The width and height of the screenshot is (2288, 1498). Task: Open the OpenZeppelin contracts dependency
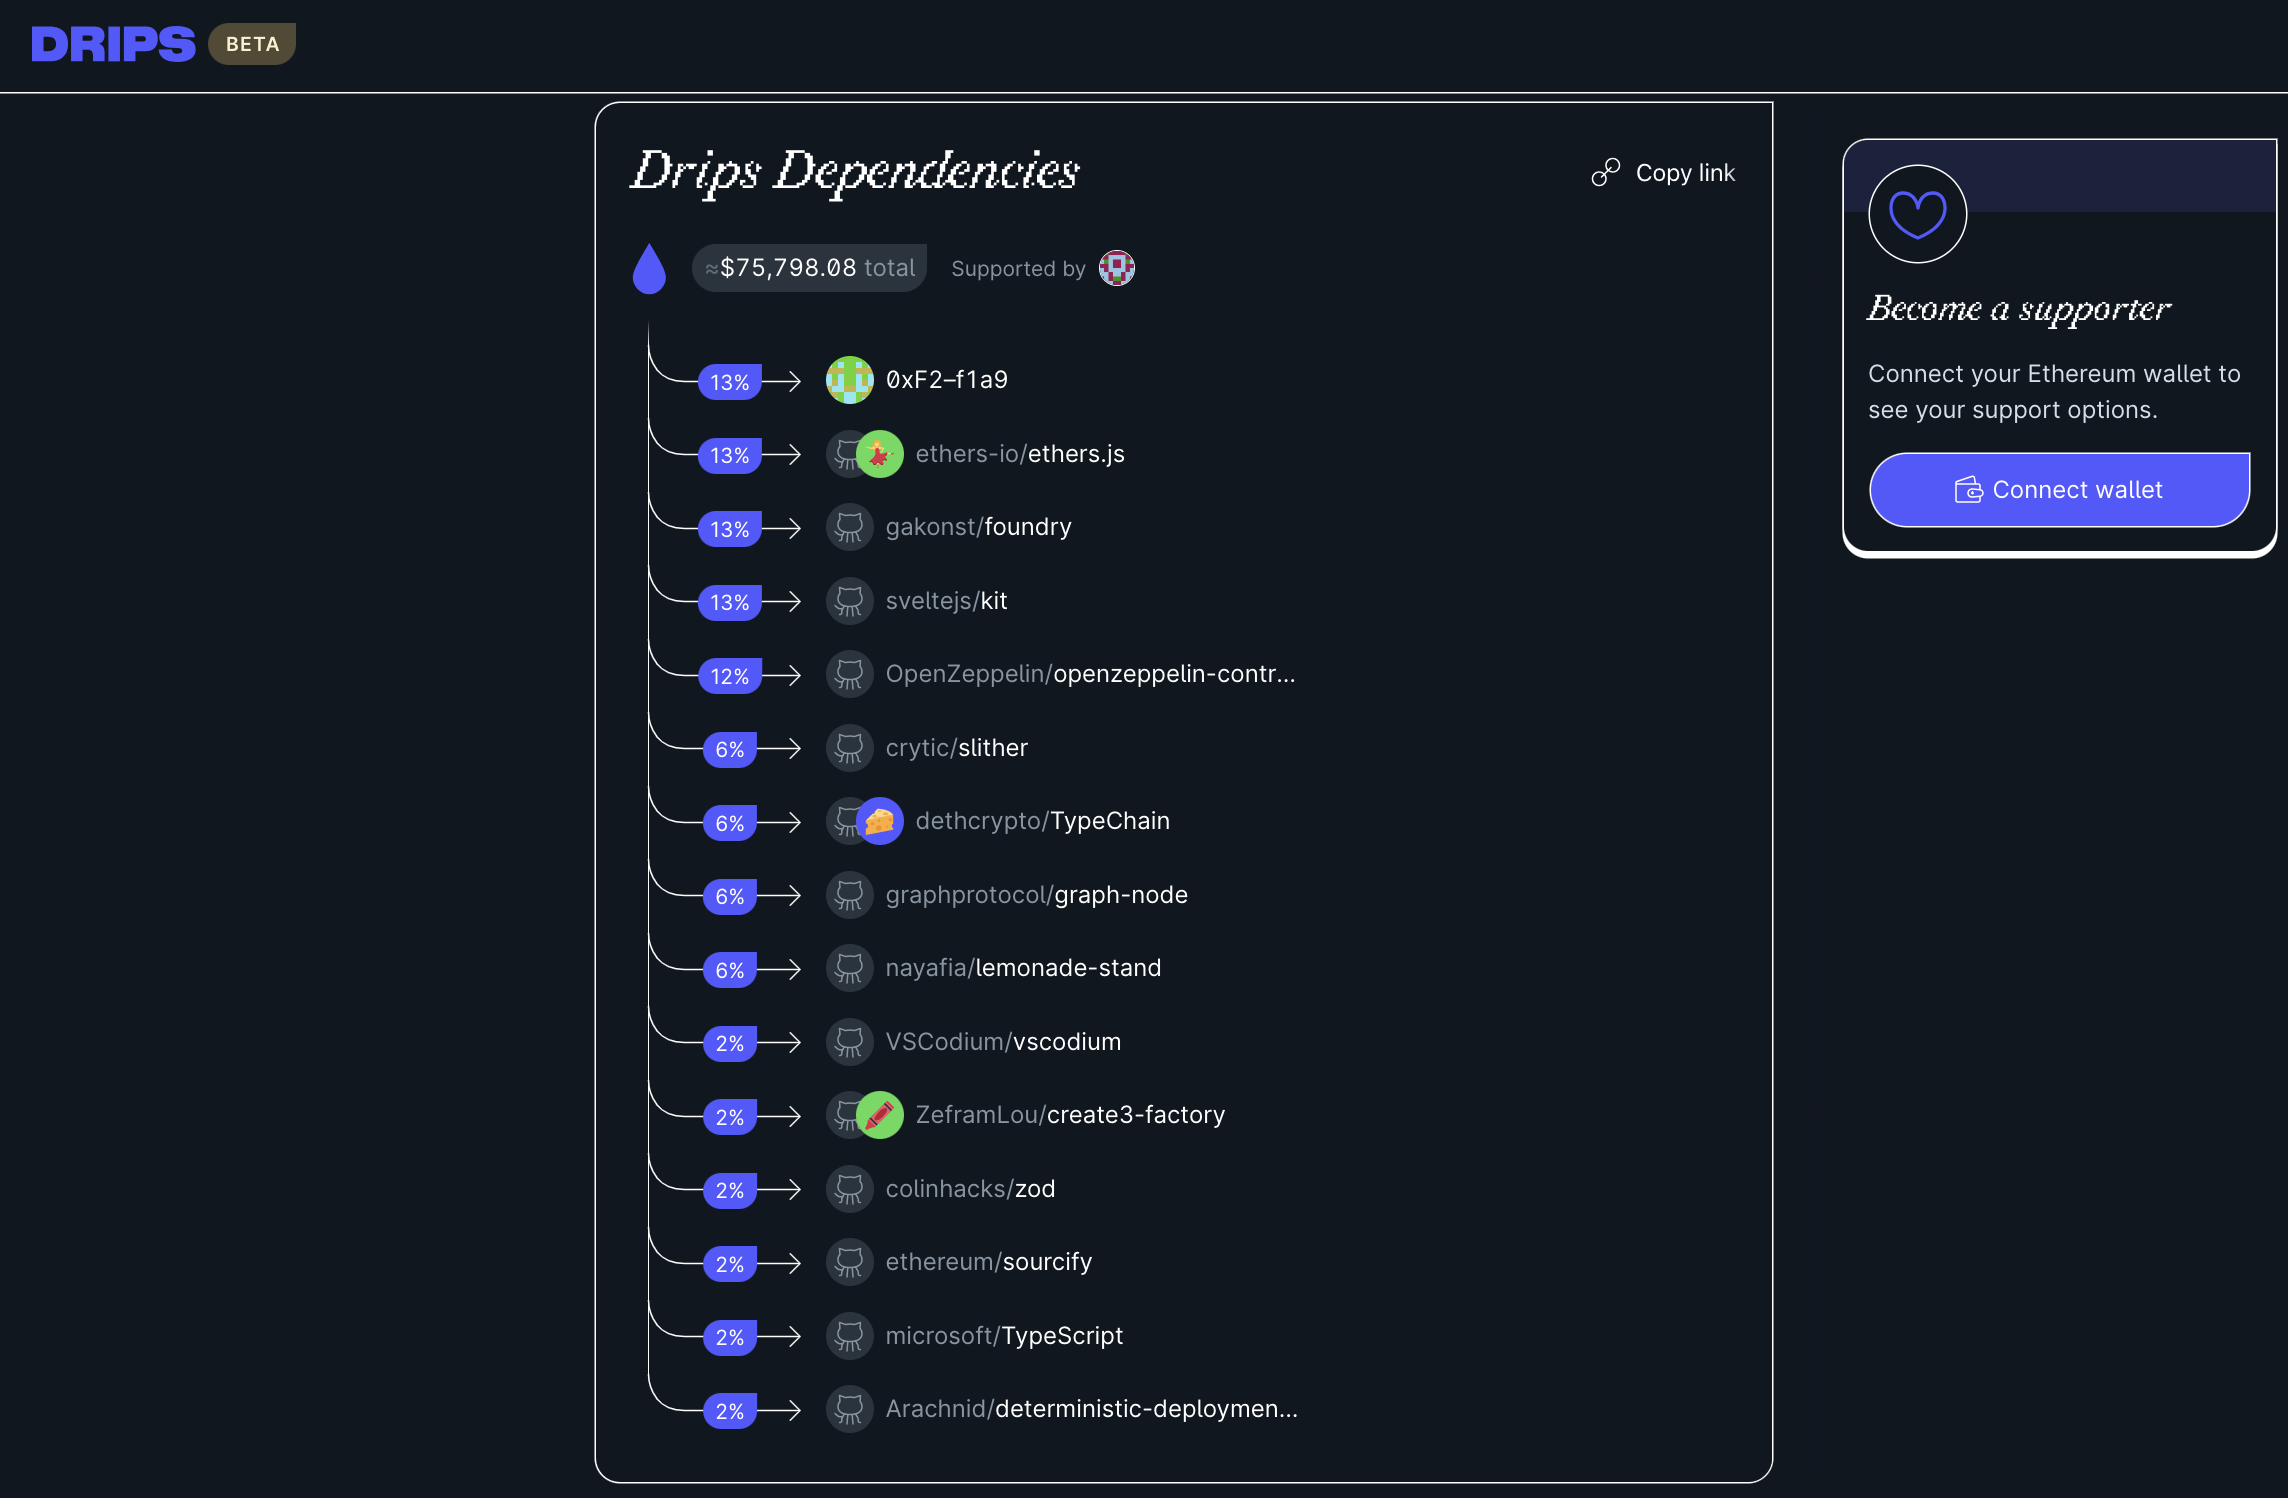click(x=1090, y=674)
